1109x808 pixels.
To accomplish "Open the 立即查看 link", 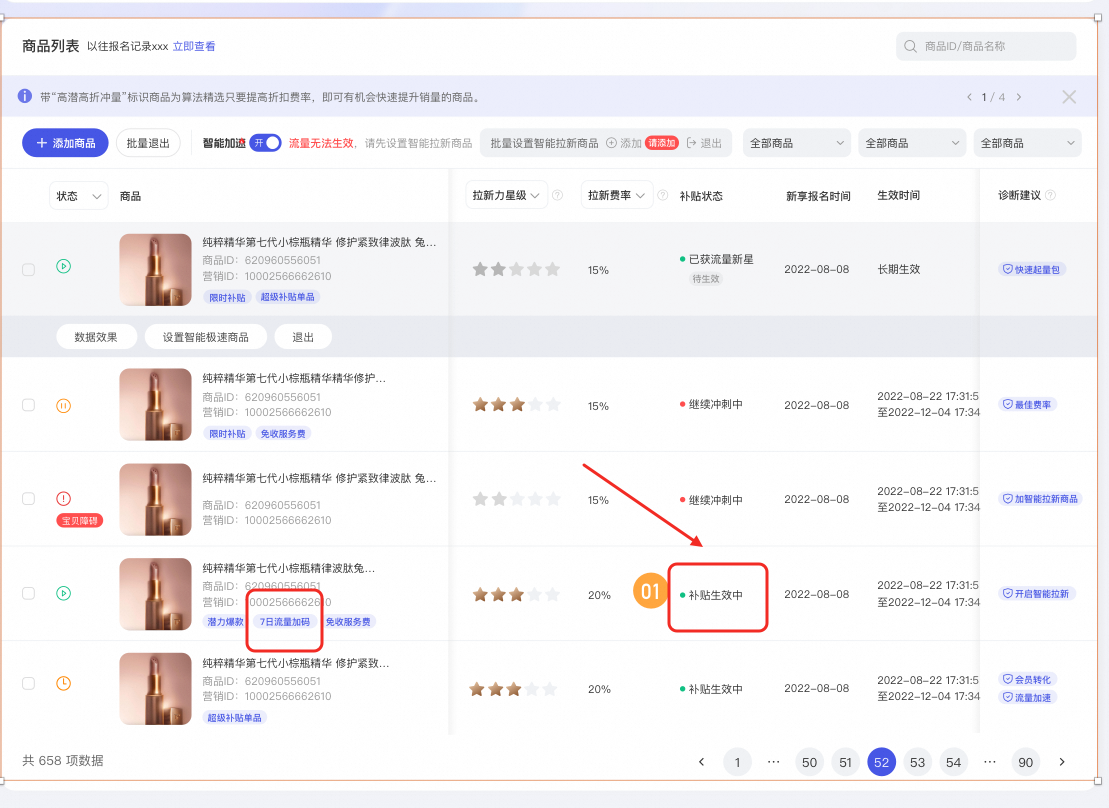I will pos(194,46).
